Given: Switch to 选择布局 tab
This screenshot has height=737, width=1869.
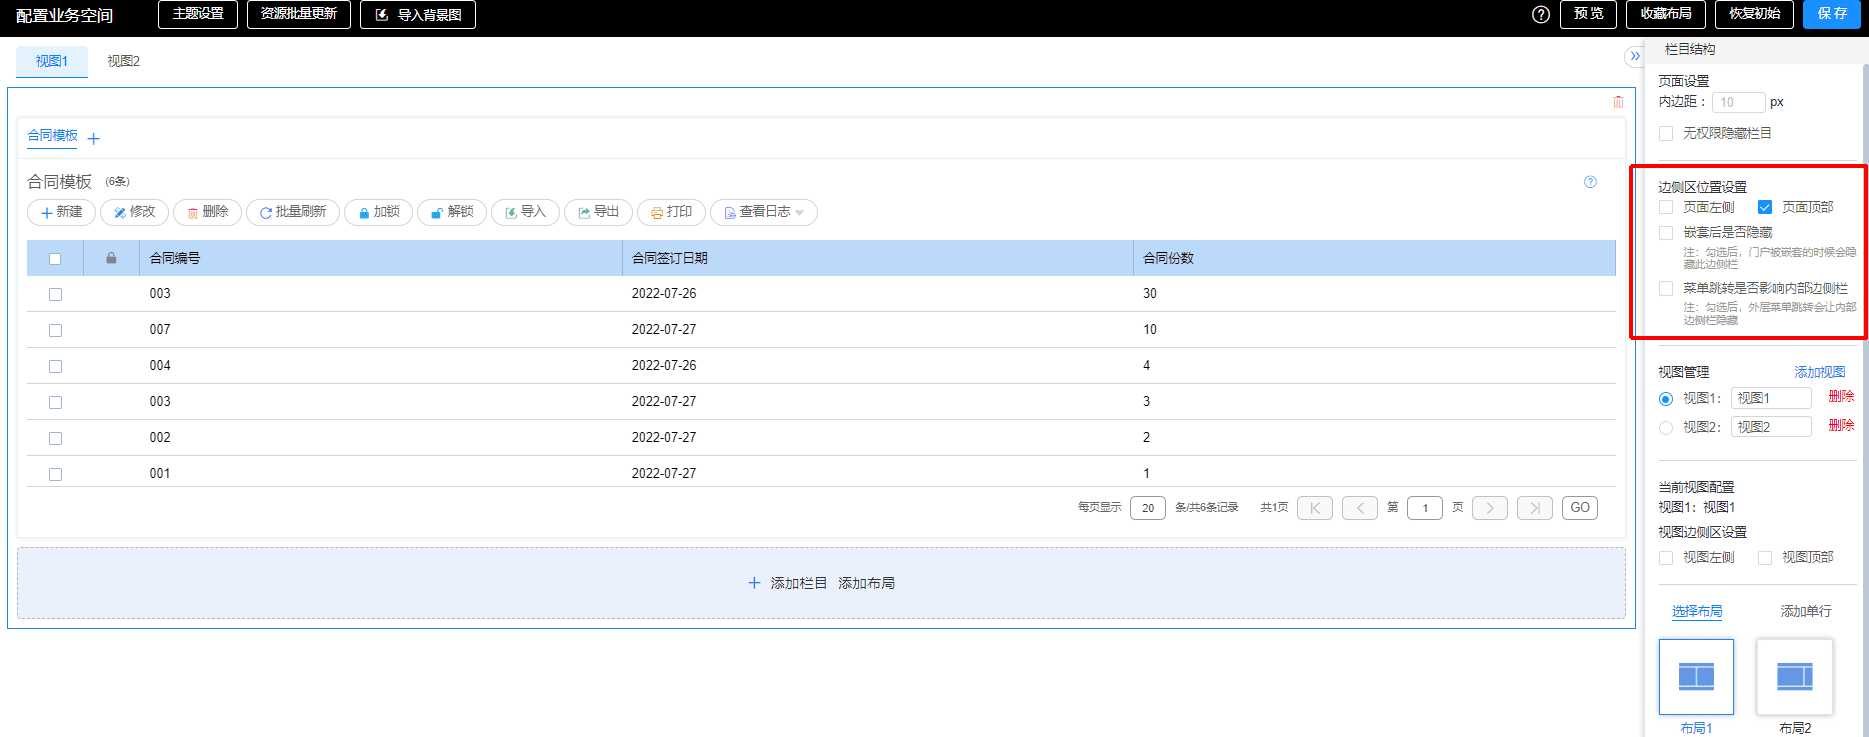Looking at the screenshot, I should pos(1697,611).
